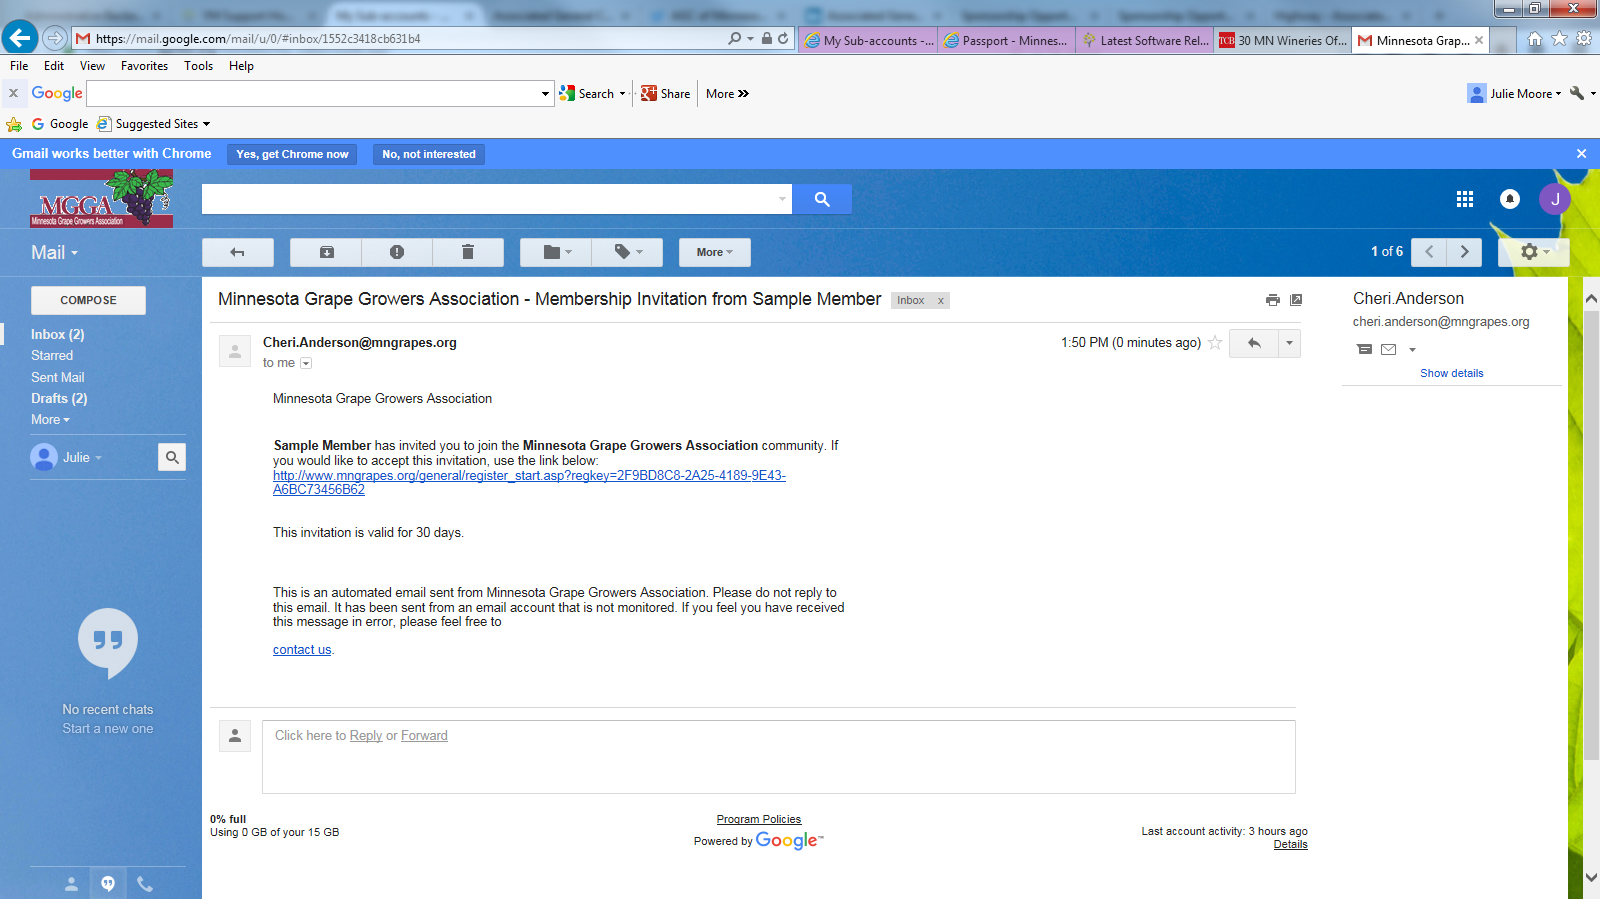Search chat contacts with magnifier icon

(172, 457)
